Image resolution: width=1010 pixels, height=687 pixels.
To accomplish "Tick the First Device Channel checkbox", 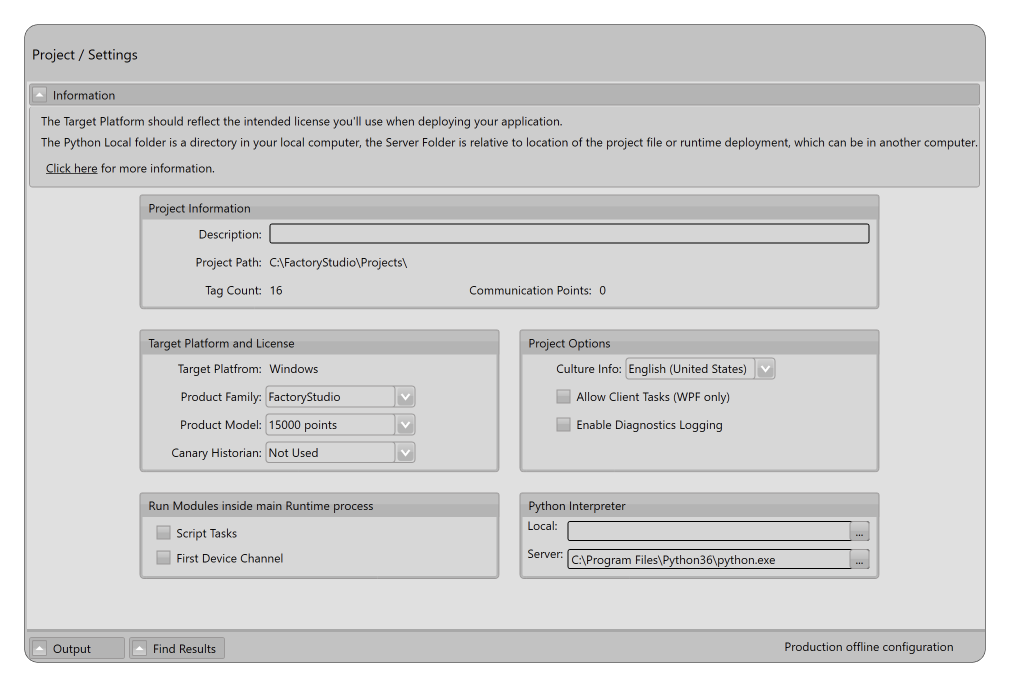I will [x=164, y=558].
